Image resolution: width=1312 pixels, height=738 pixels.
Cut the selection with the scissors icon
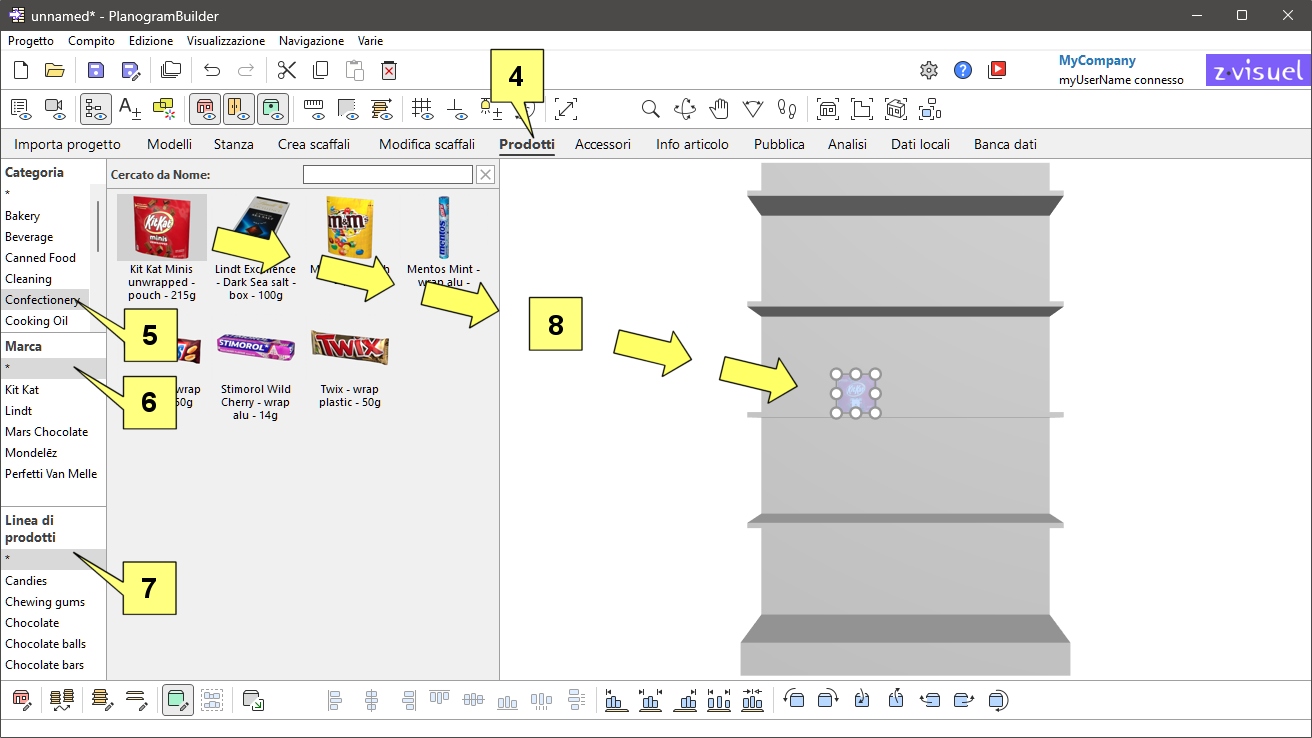click(287, 70)
